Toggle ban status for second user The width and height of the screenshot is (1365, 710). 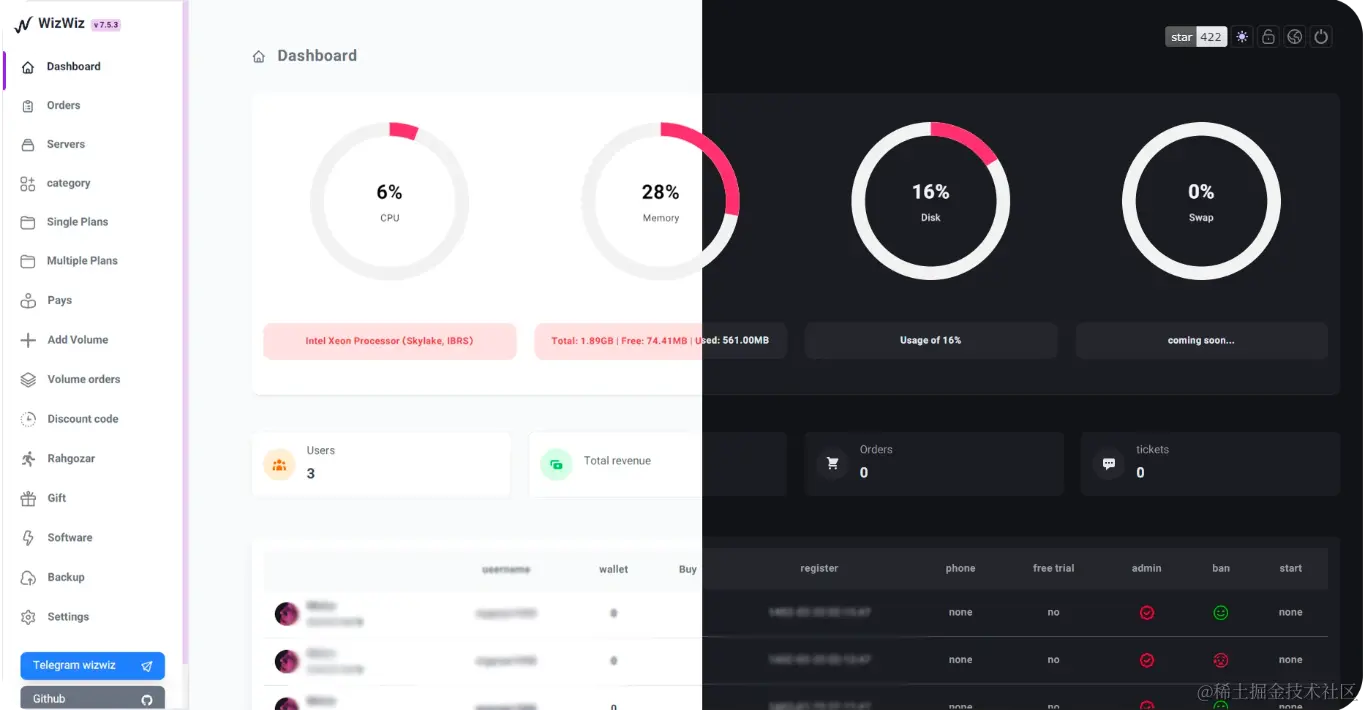(1220, 660)
